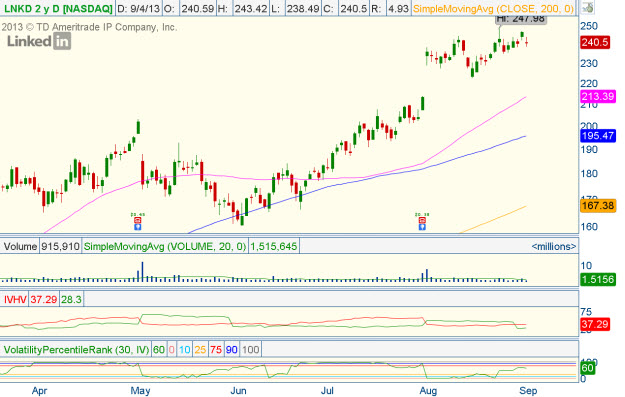
Task: Click the LinkedIn logo on the chart
Action: click(39, 41)
